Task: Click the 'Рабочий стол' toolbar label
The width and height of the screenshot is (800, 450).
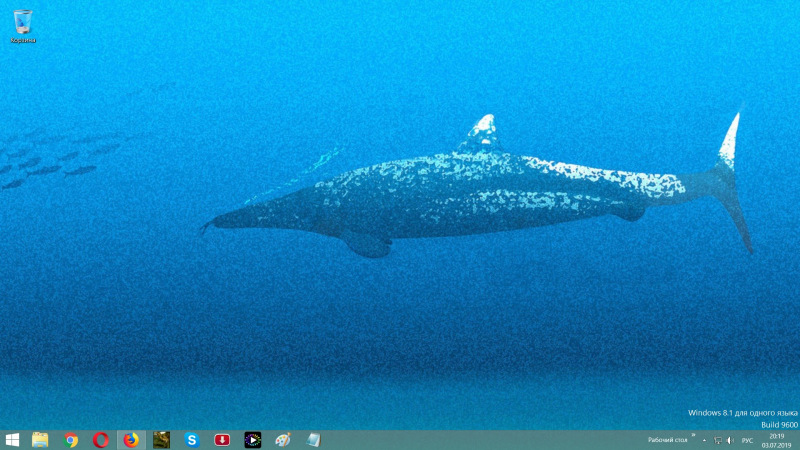Action: pos(667,440)
